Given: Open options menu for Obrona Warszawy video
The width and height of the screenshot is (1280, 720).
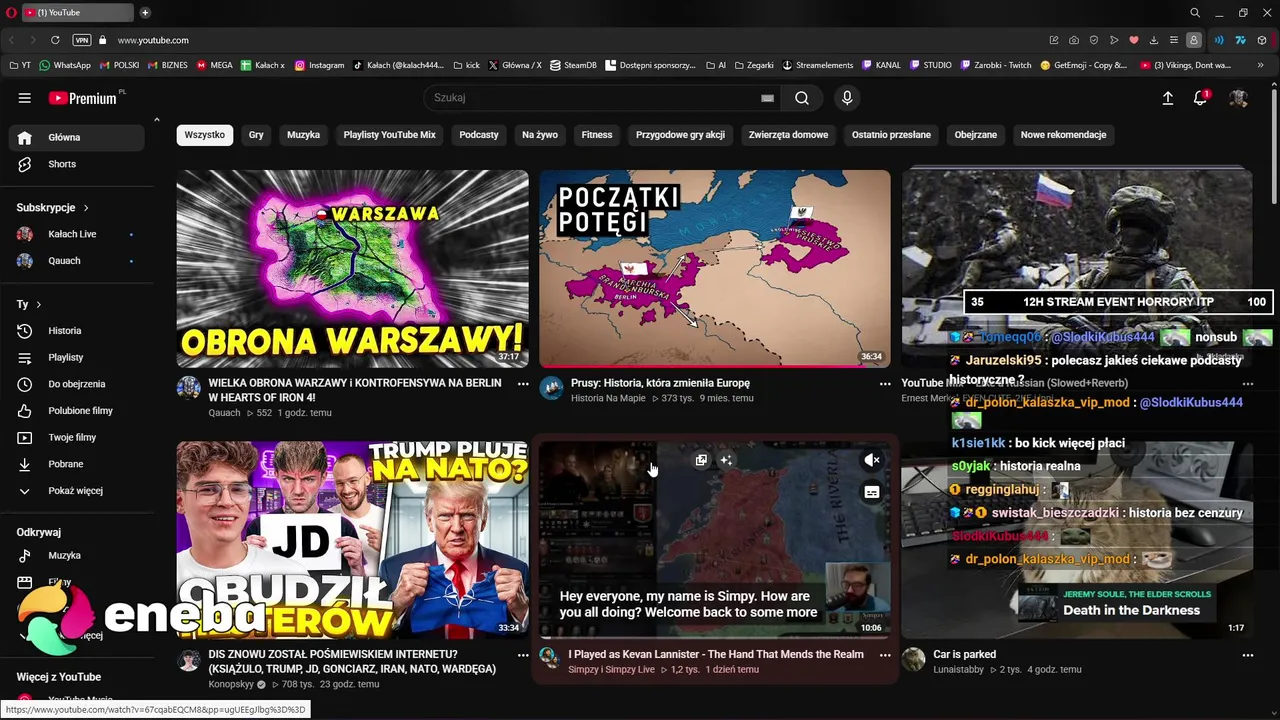Looking at the screenshot, I should 523,384.
